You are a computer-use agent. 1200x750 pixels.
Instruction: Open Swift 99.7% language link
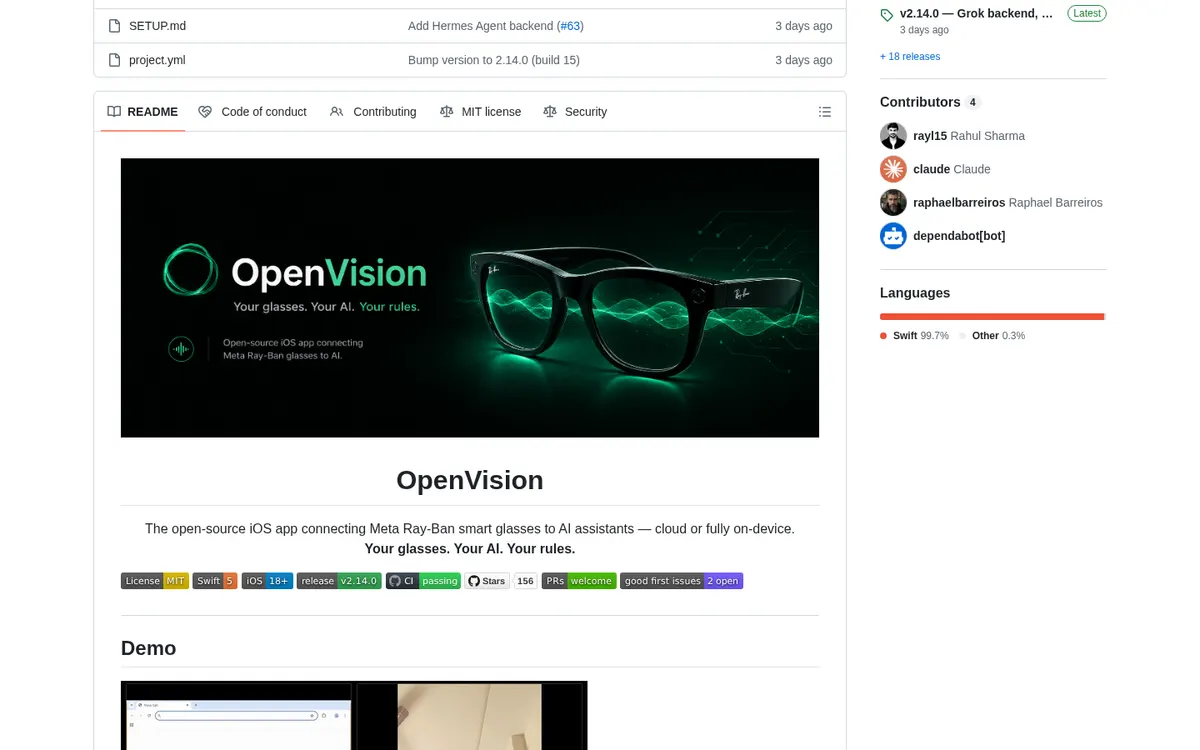[914, 336]
